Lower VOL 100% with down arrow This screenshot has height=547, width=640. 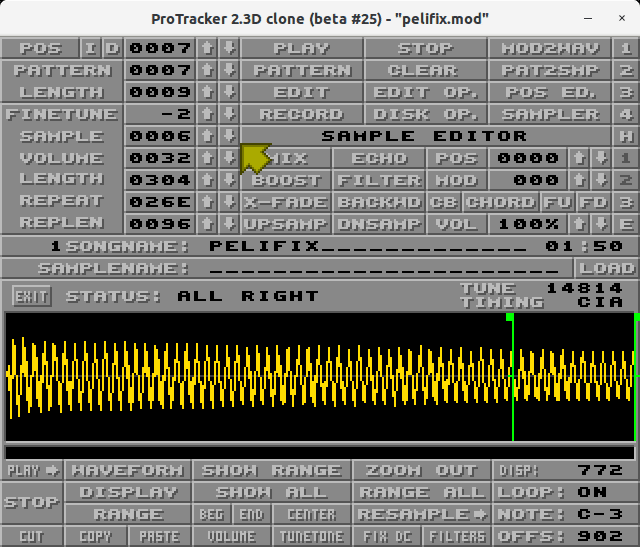[x=601, y=224]
